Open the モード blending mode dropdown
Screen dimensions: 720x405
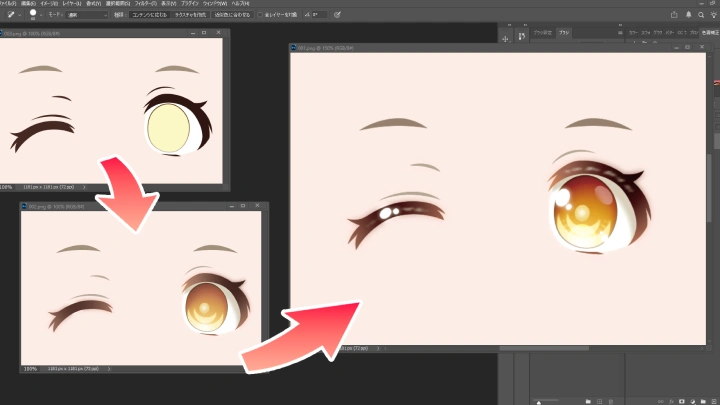click(x=87, y=15)
